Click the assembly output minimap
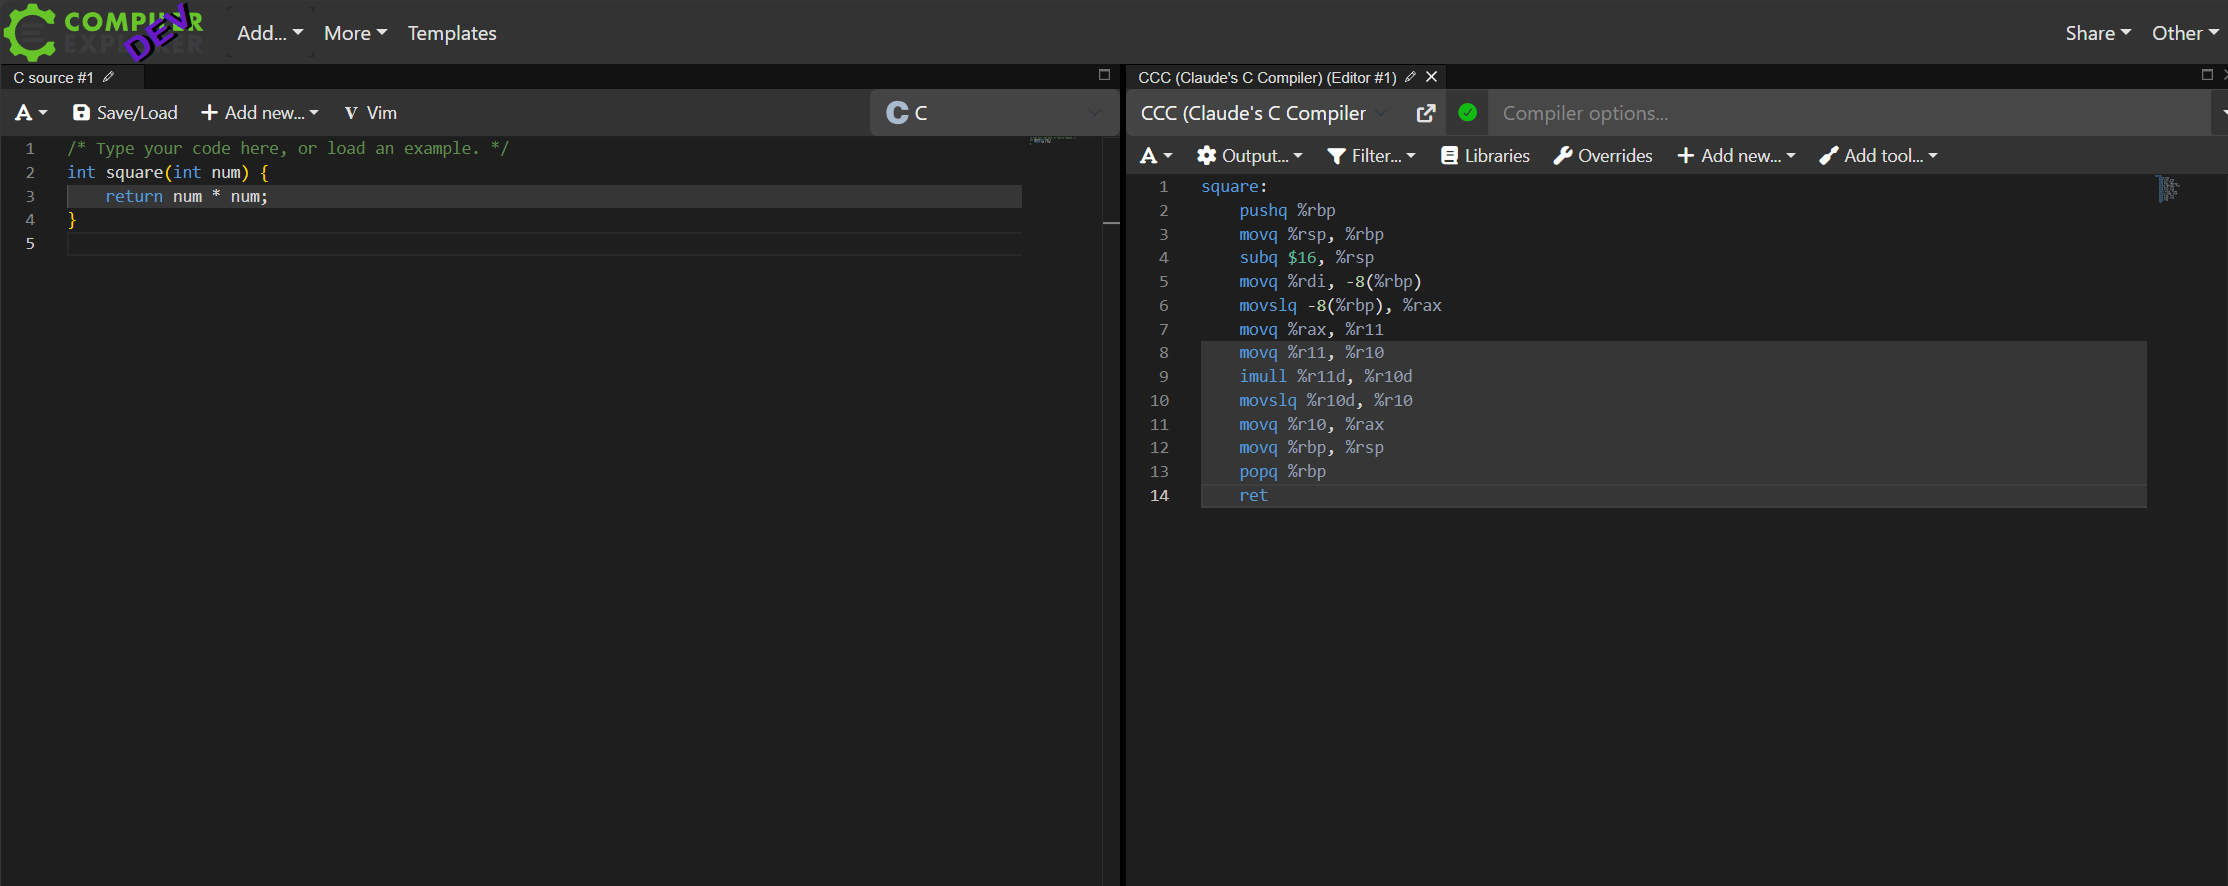Viewport: 2228px width, 886px height. click(2168, 188)
